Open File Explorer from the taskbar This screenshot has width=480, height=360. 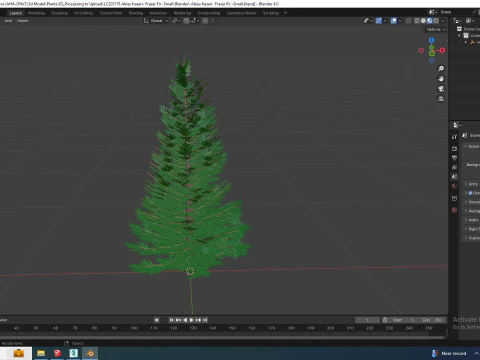tap(41, 353)
